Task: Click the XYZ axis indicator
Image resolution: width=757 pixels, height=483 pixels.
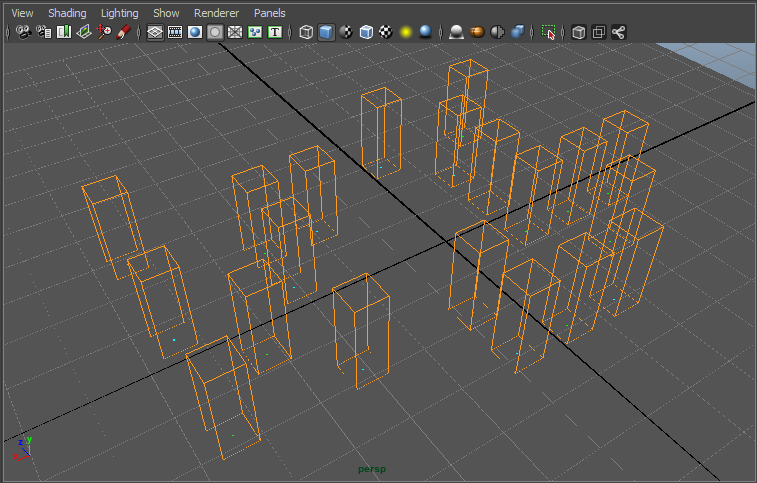Action: click(x=23, y=449)
